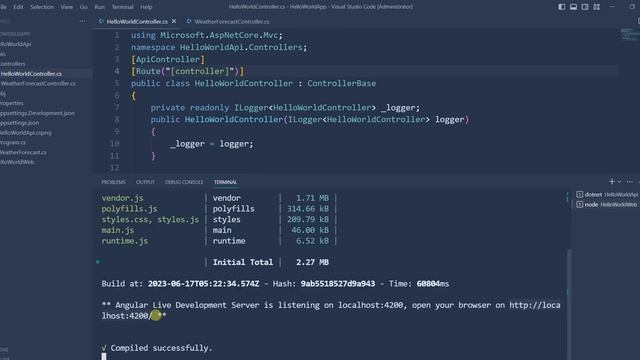Open the terminal panel more actions ellipsis
640x360 pixels.
tap(630, 182)
